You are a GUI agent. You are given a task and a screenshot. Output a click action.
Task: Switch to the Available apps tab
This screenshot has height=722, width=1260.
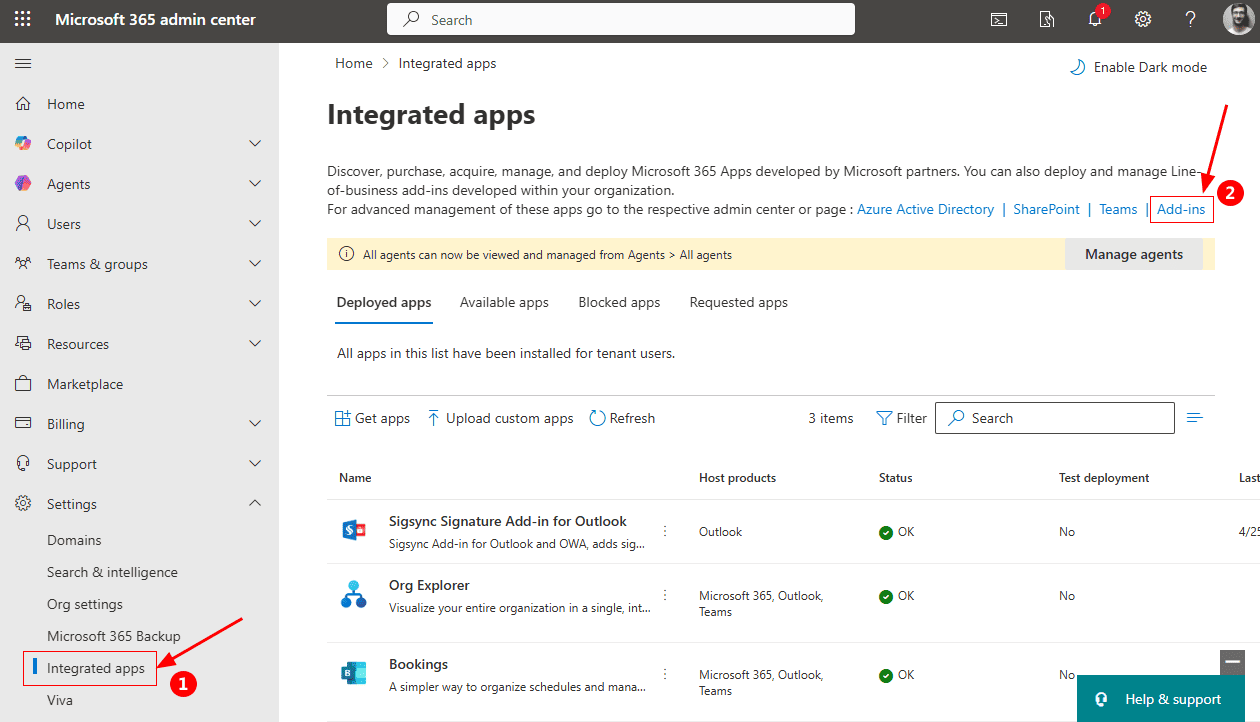coord(504,302)
